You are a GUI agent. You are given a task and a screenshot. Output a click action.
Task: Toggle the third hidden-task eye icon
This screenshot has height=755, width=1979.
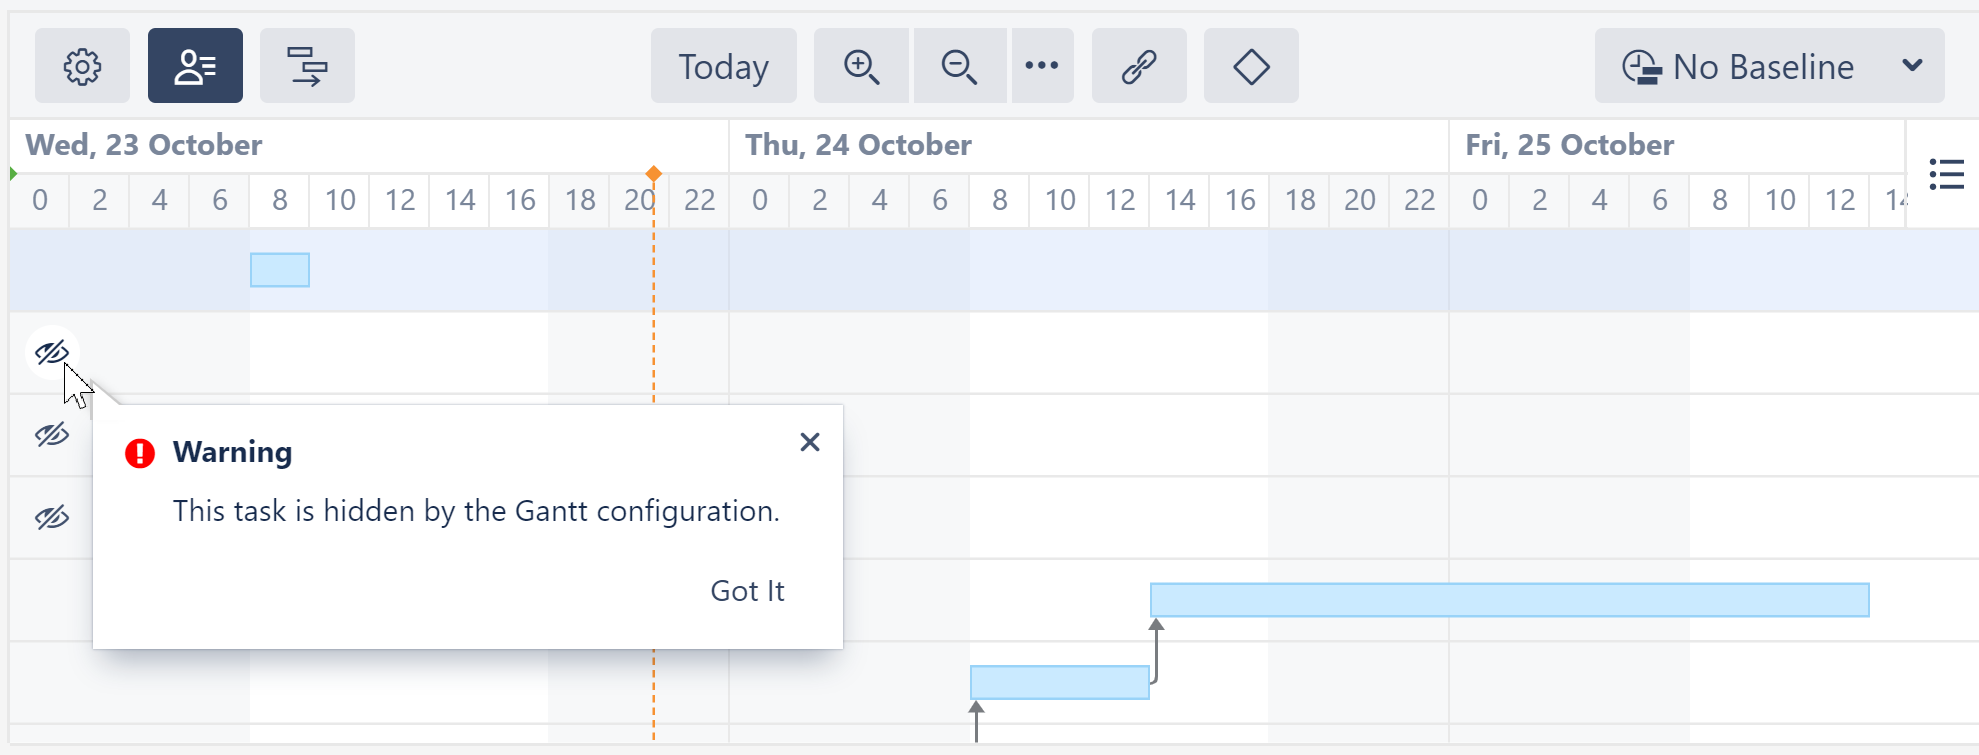pos(52,517)
